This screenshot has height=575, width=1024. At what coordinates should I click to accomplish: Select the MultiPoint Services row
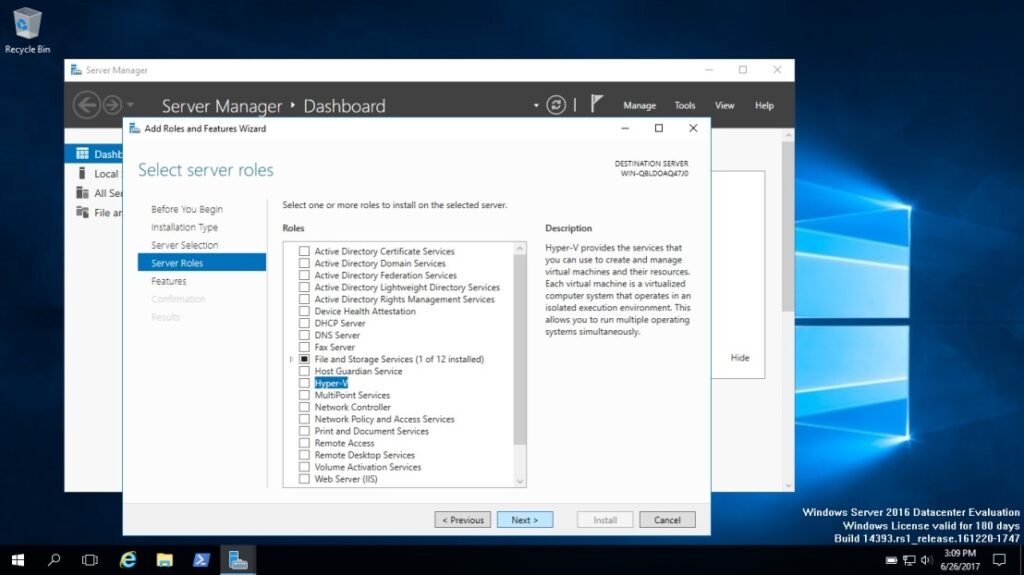pyautogui.click(x=352, y=395)
